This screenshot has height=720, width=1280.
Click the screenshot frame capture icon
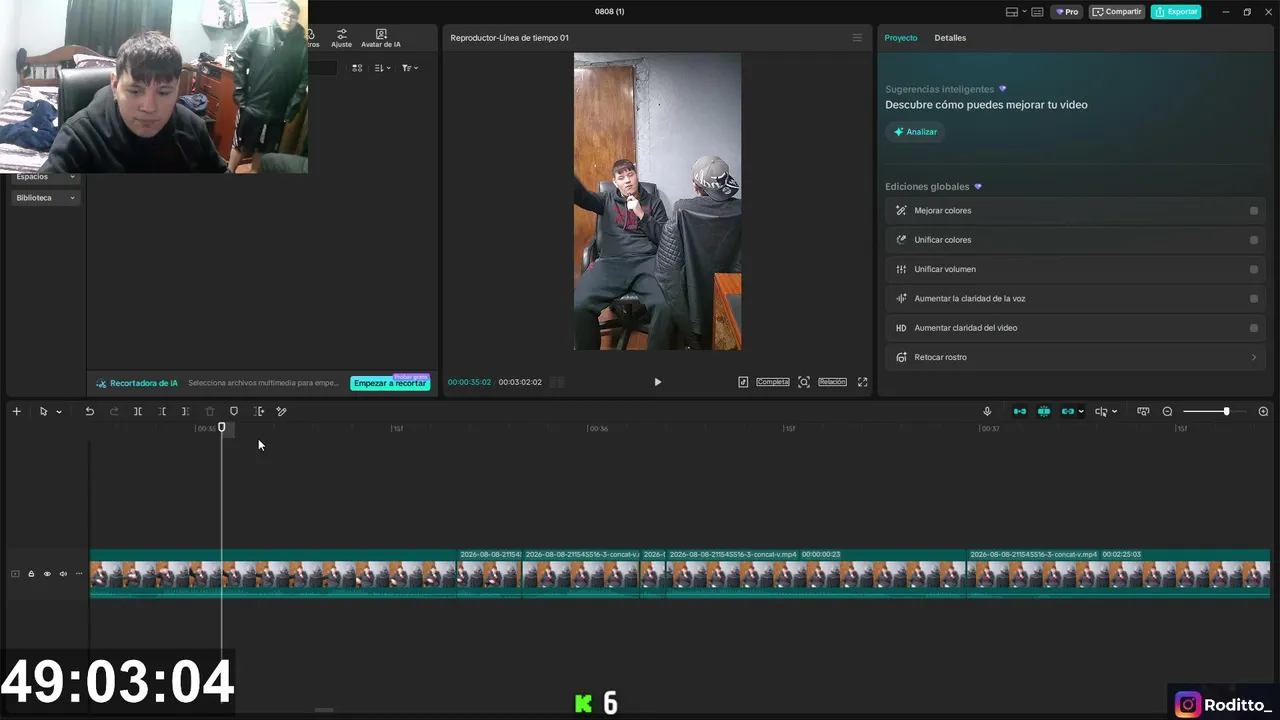coord(804,382)
